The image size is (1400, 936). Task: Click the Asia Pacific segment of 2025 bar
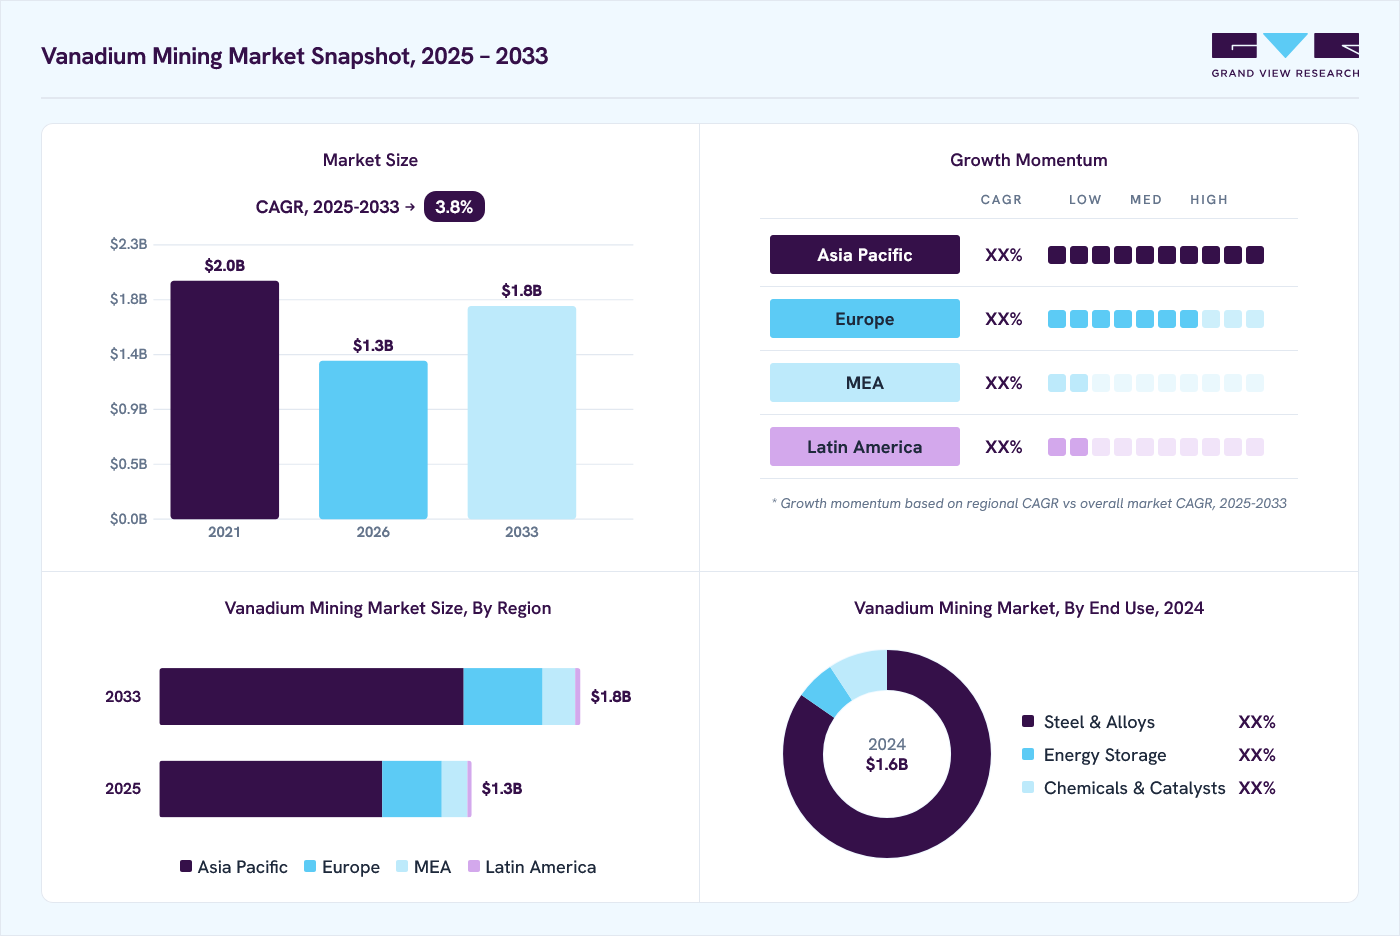271,789
